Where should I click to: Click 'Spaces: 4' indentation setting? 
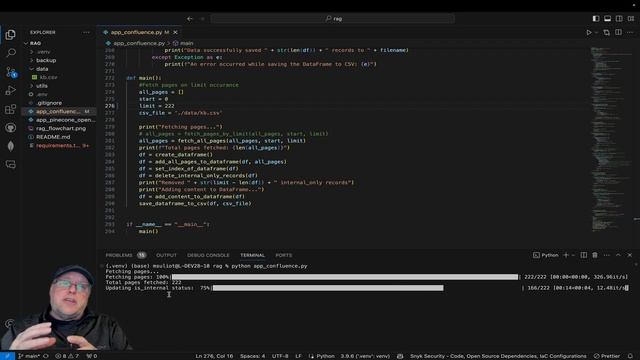(x=252, y=356)
